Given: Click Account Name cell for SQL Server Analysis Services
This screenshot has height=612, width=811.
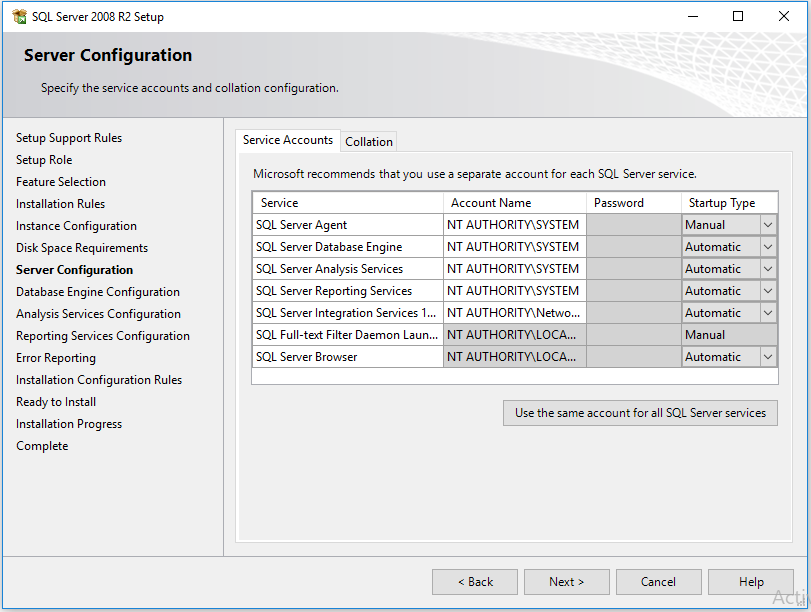Looking at the screenshot, I should [x=515, y=269].
